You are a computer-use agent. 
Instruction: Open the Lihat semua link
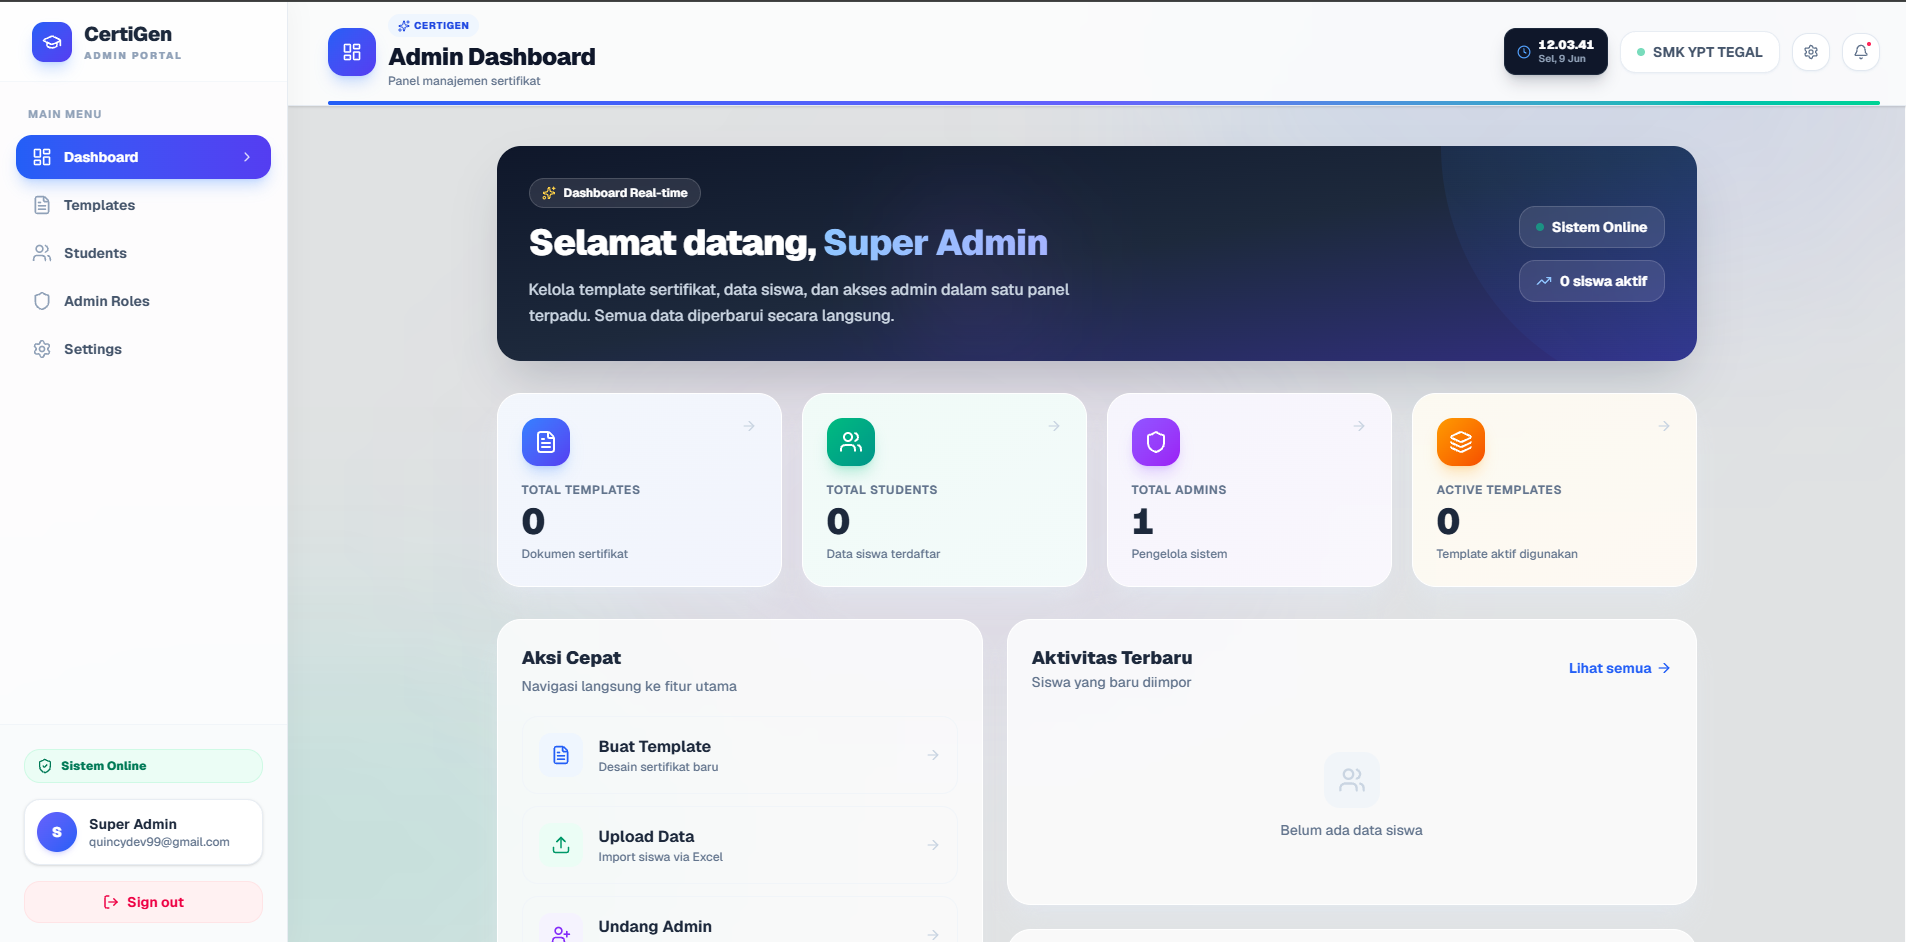pos(1619,668)
